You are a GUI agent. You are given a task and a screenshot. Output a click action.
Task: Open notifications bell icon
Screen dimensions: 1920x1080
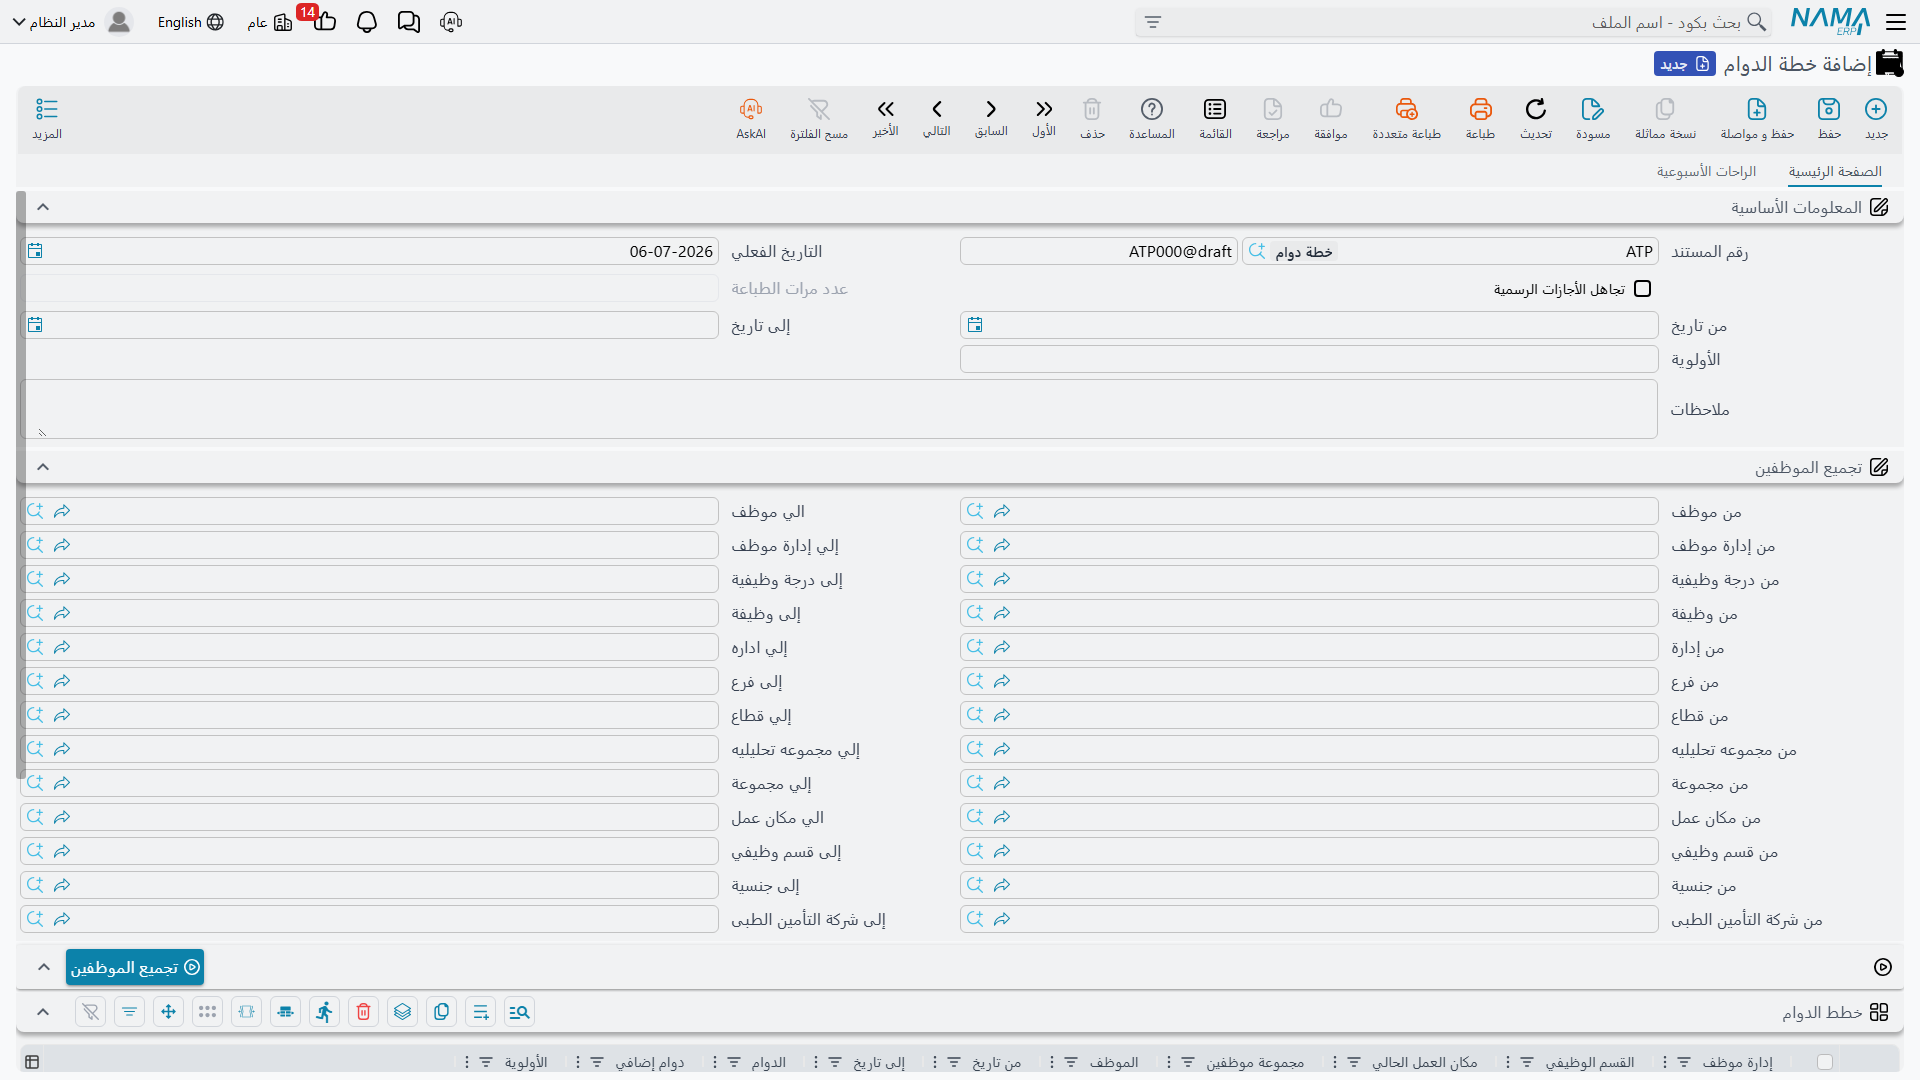click(x=367, y=22)
